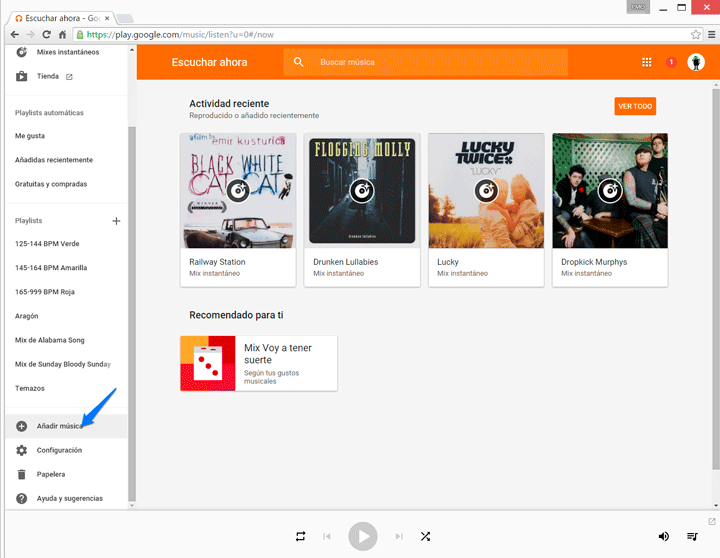Select the 165-999 BPM Roja playlist
The width and height of the screenshot is (720, 558).
pos(45,292)
